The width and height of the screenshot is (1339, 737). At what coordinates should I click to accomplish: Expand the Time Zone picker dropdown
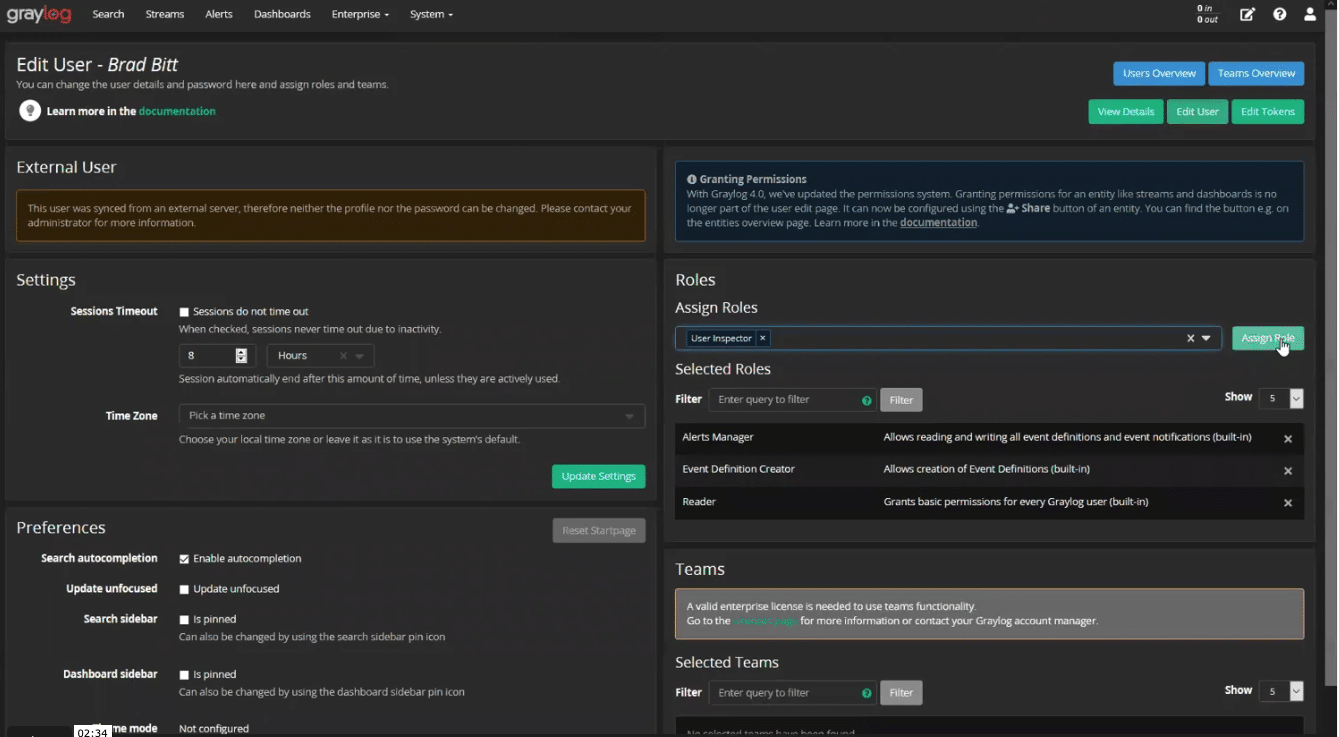pos(629,416)
